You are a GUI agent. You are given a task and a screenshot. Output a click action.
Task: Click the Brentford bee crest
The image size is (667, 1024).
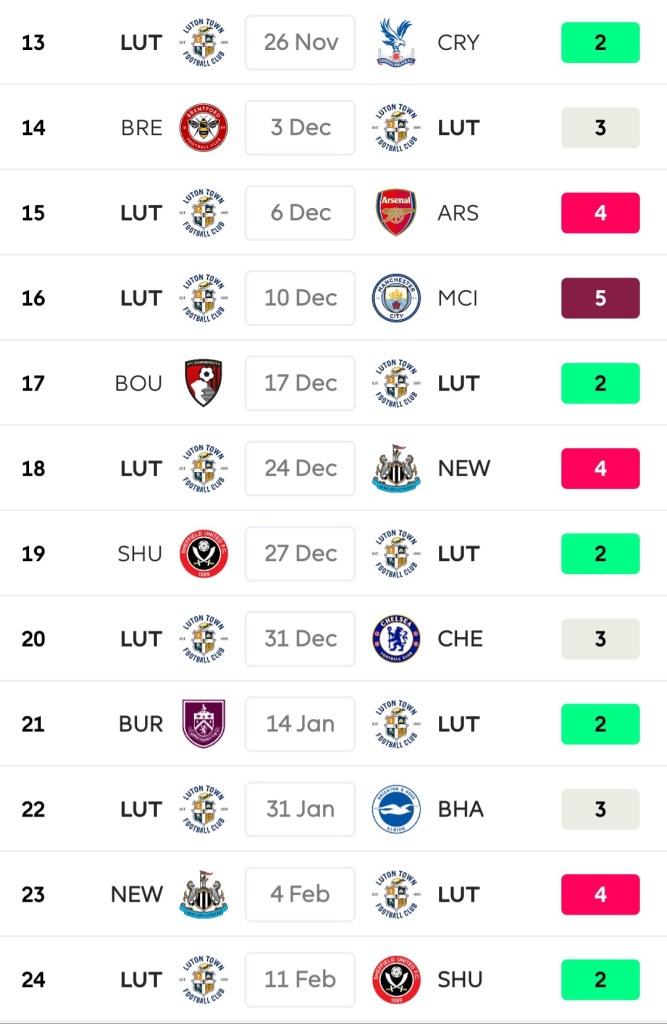[x=203, y=128]
